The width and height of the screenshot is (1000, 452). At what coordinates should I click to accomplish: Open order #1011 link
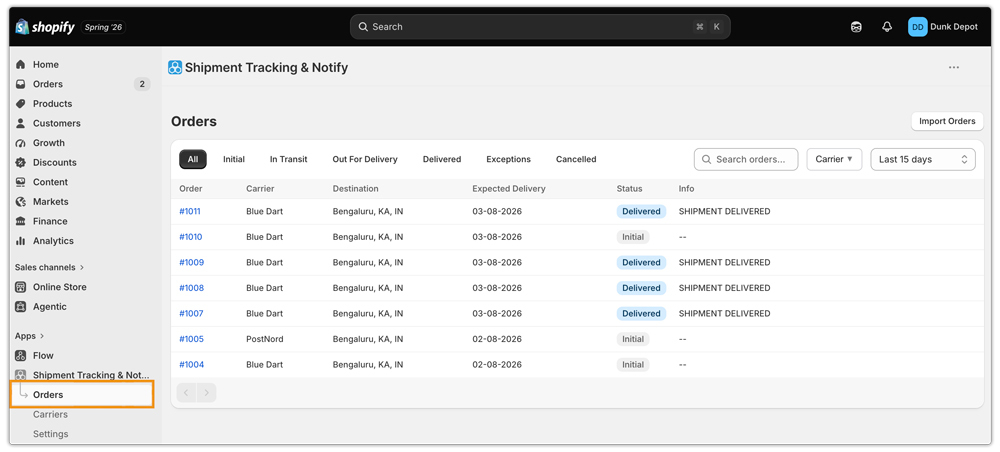point(190,211)
